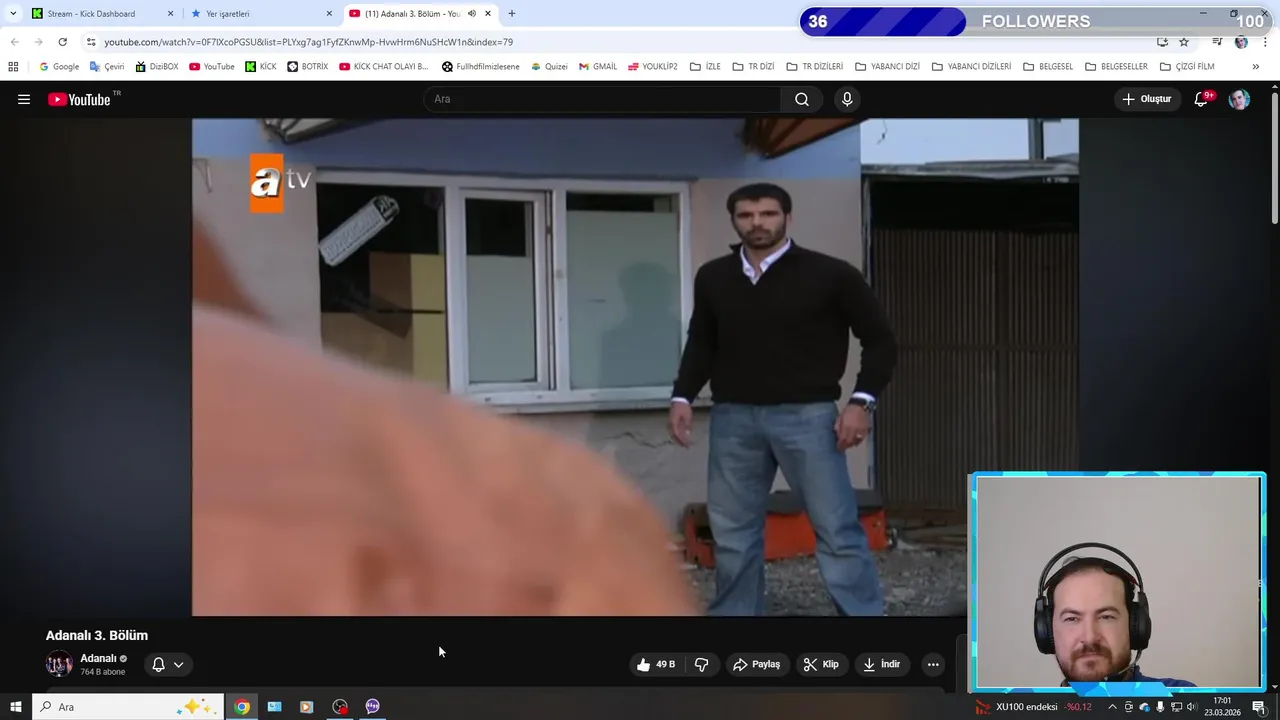Image resolution: width=1280 pixels, height=720 pixels.
Task: Open the Çeviri bookmark
Action: point(107,67)
